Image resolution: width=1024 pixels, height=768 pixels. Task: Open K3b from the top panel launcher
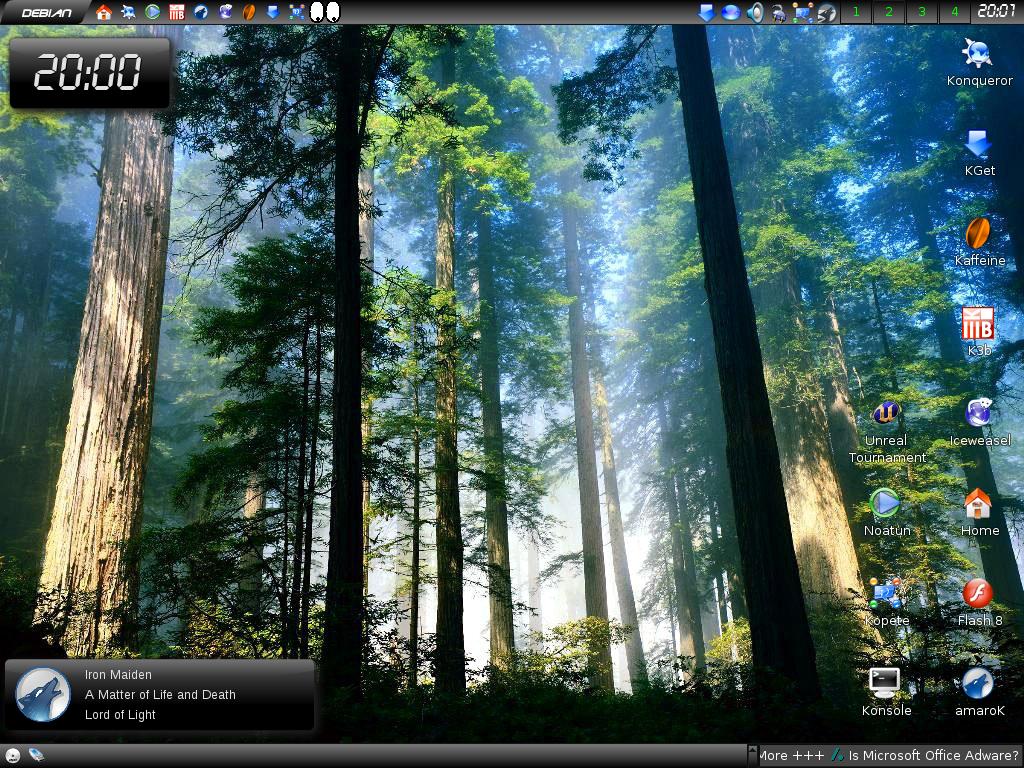pos(176,12)
